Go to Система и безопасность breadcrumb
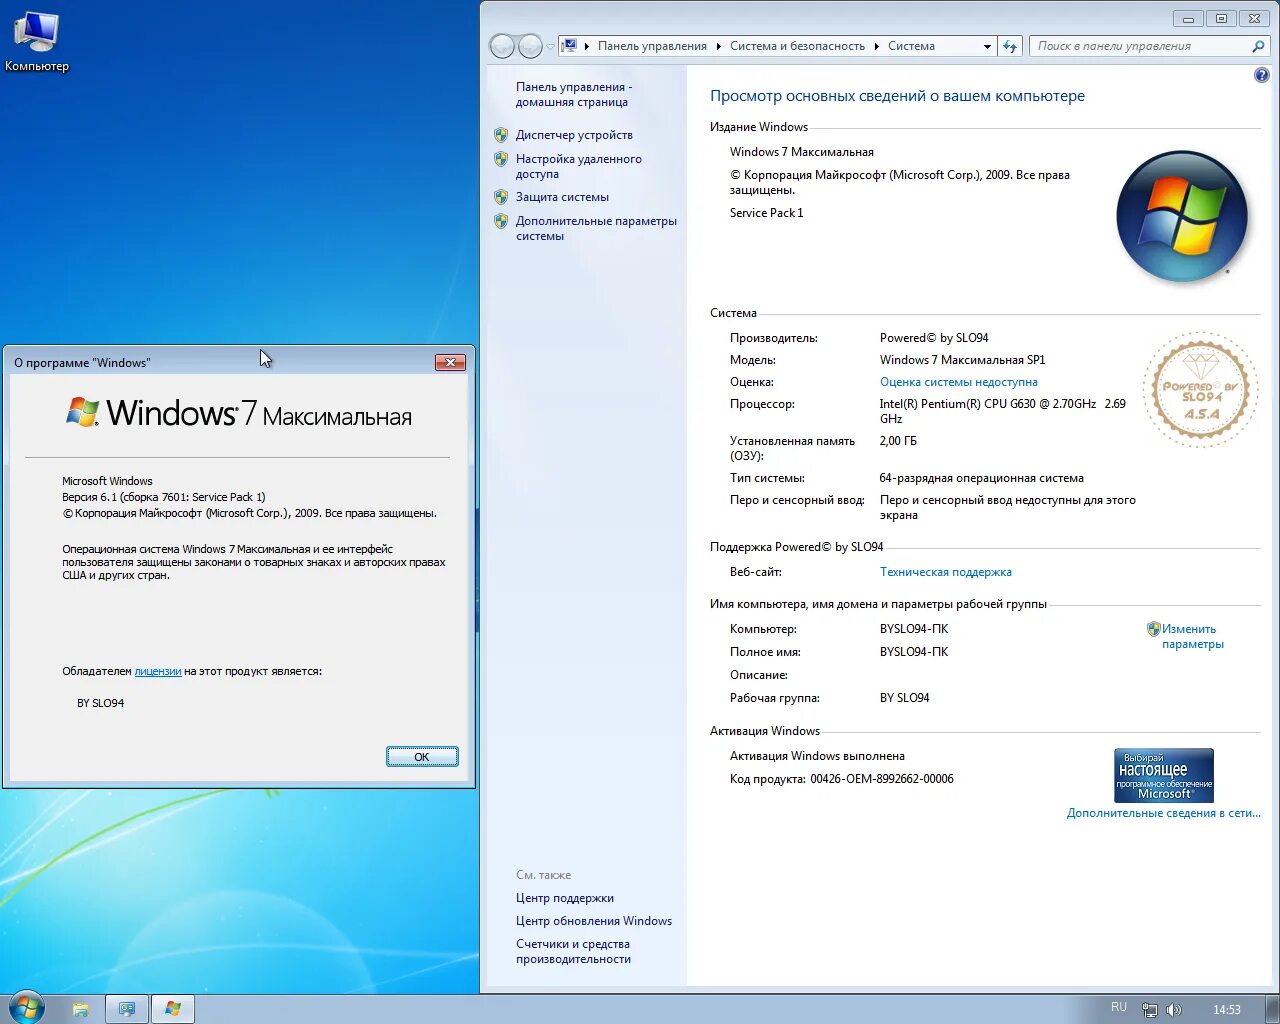1280x1024 pixels. [797, 46]
